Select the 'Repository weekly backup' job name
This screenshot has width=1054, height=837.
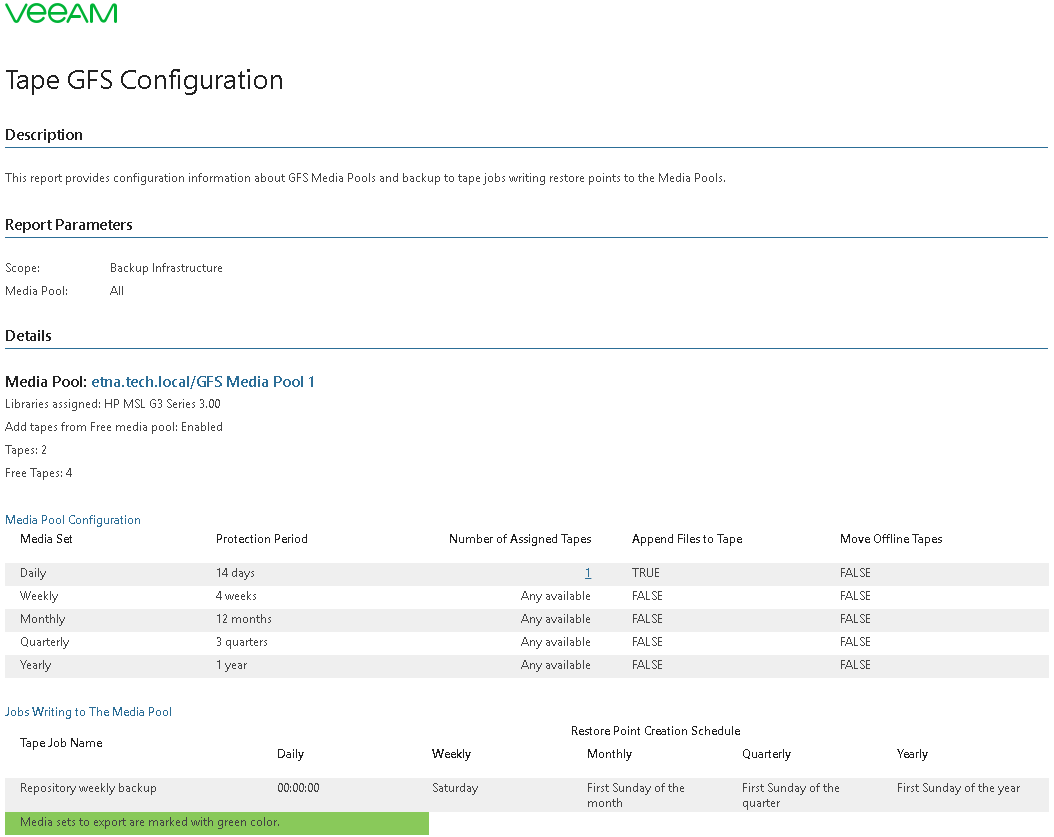pyautogui.click(x=88, y=788)
